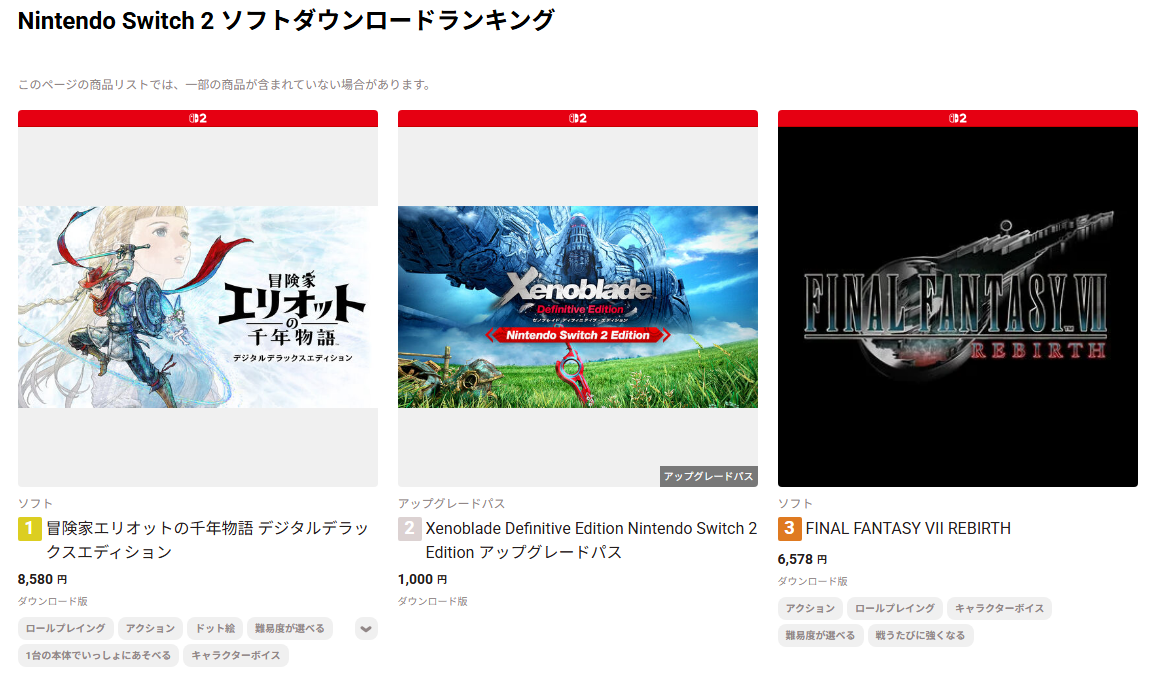The width and height of the screenshot is (1170, 675).
Task: Open the 冒険家エリオットの千年物語 title link
Action: (x=207, y=540)
